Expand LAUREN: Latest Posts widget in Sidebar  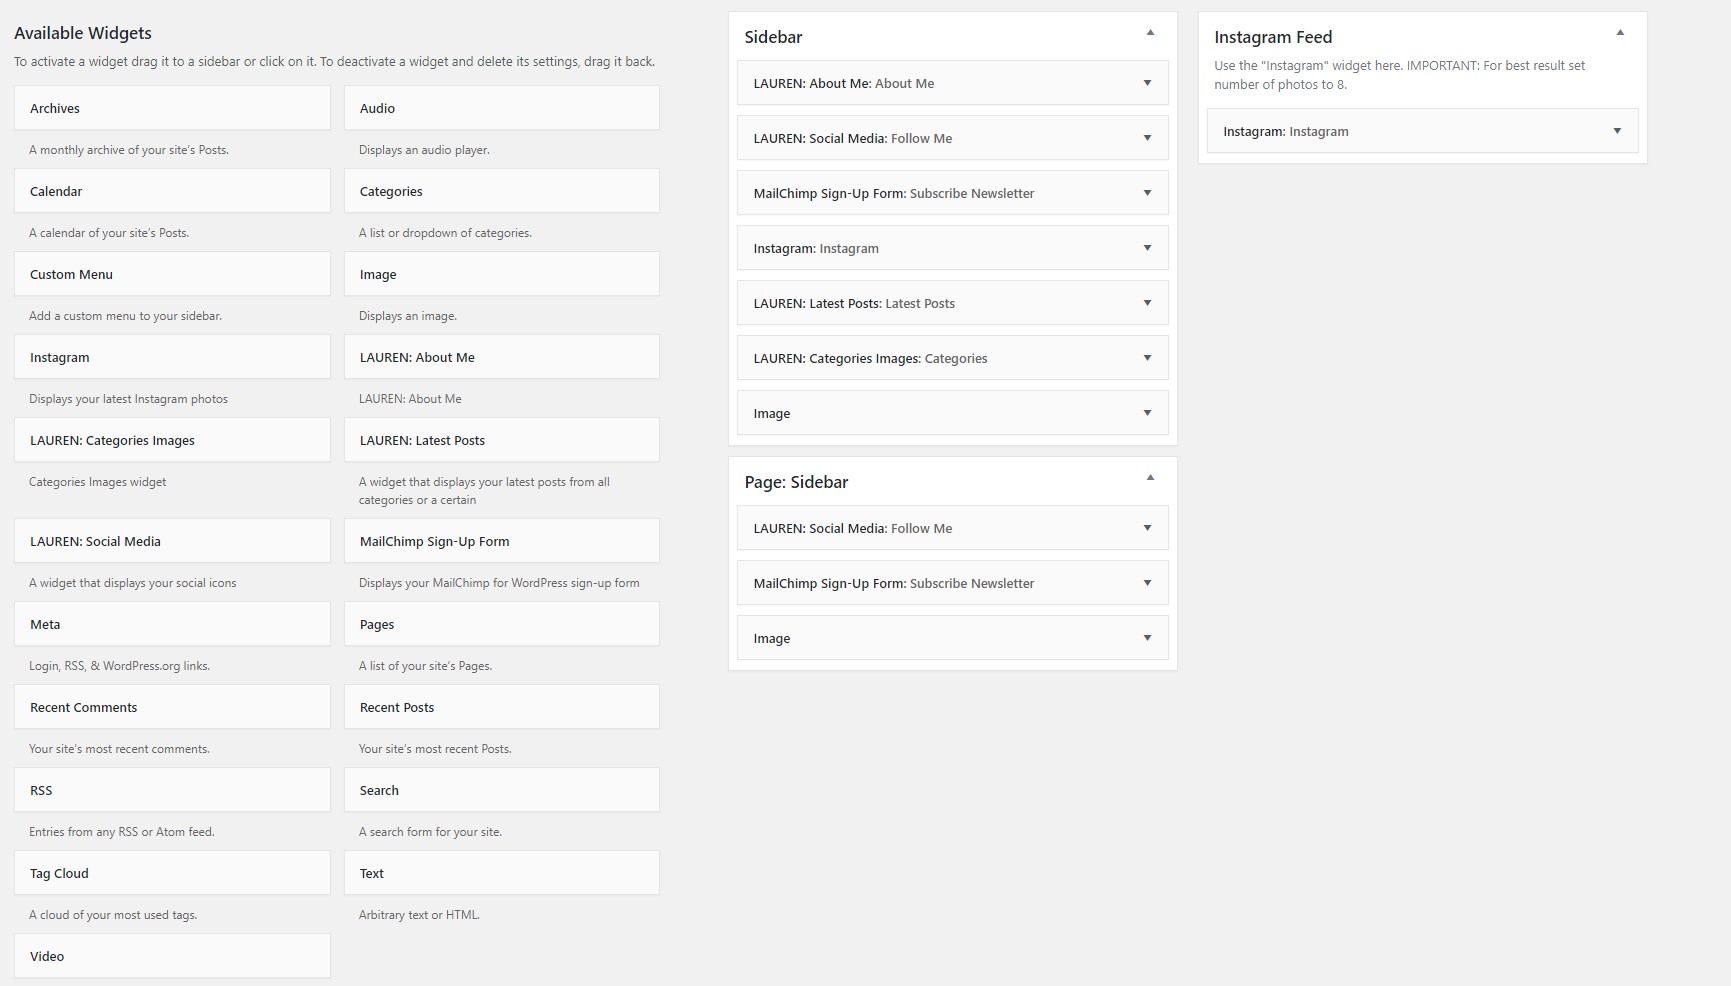click(x=1147, y=303)
